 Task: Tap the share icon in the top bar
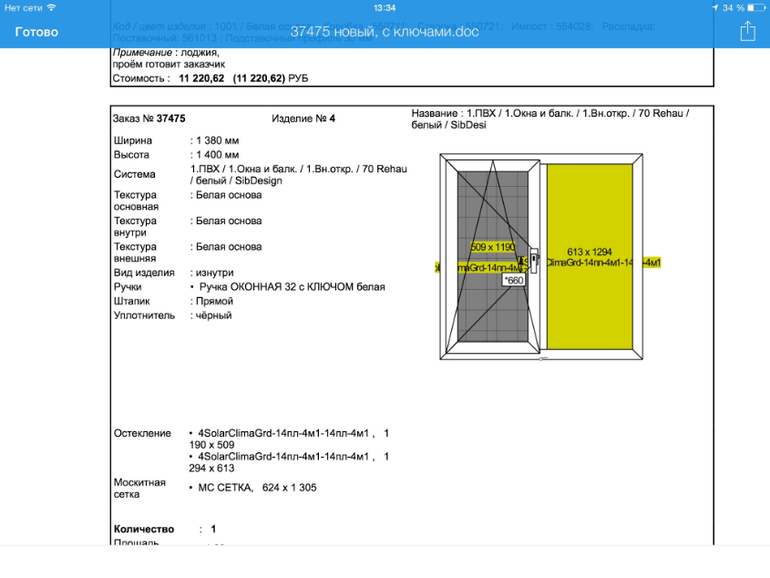coord(746,32)
